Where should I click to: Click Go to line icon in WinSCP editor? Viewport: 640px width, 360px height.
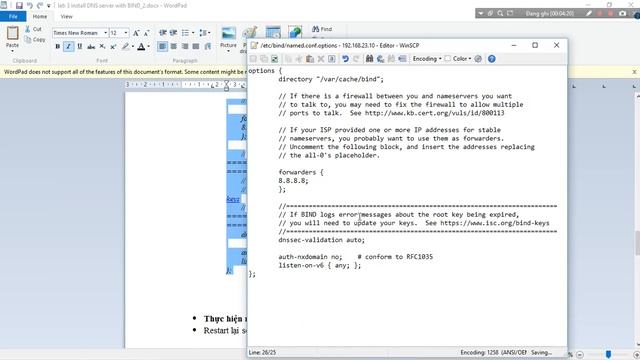(x=402, y=59)
